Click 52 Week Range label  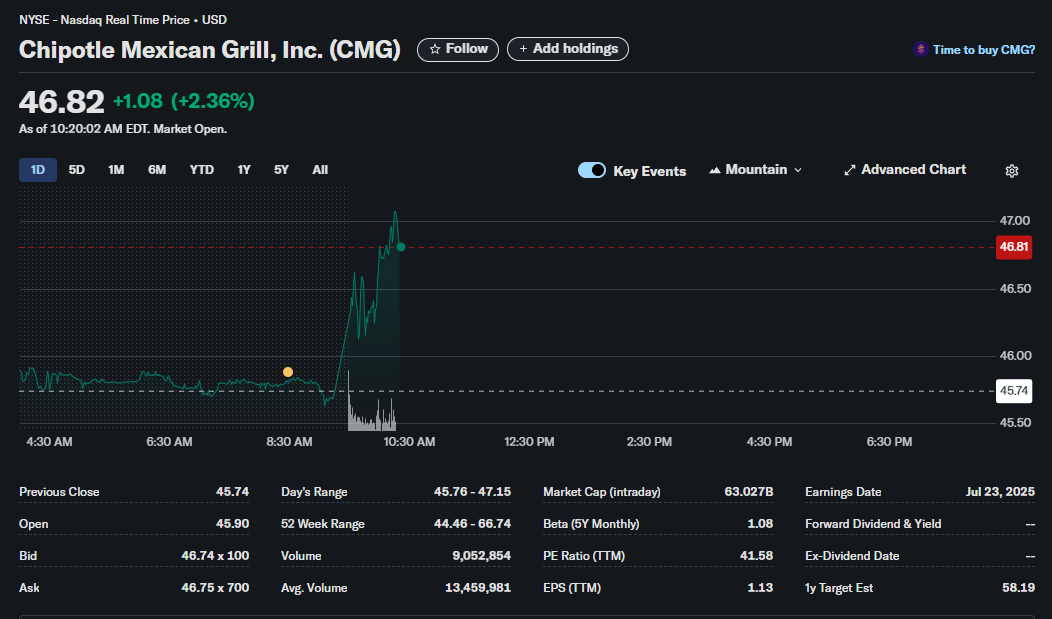click(x=323, y=524)
